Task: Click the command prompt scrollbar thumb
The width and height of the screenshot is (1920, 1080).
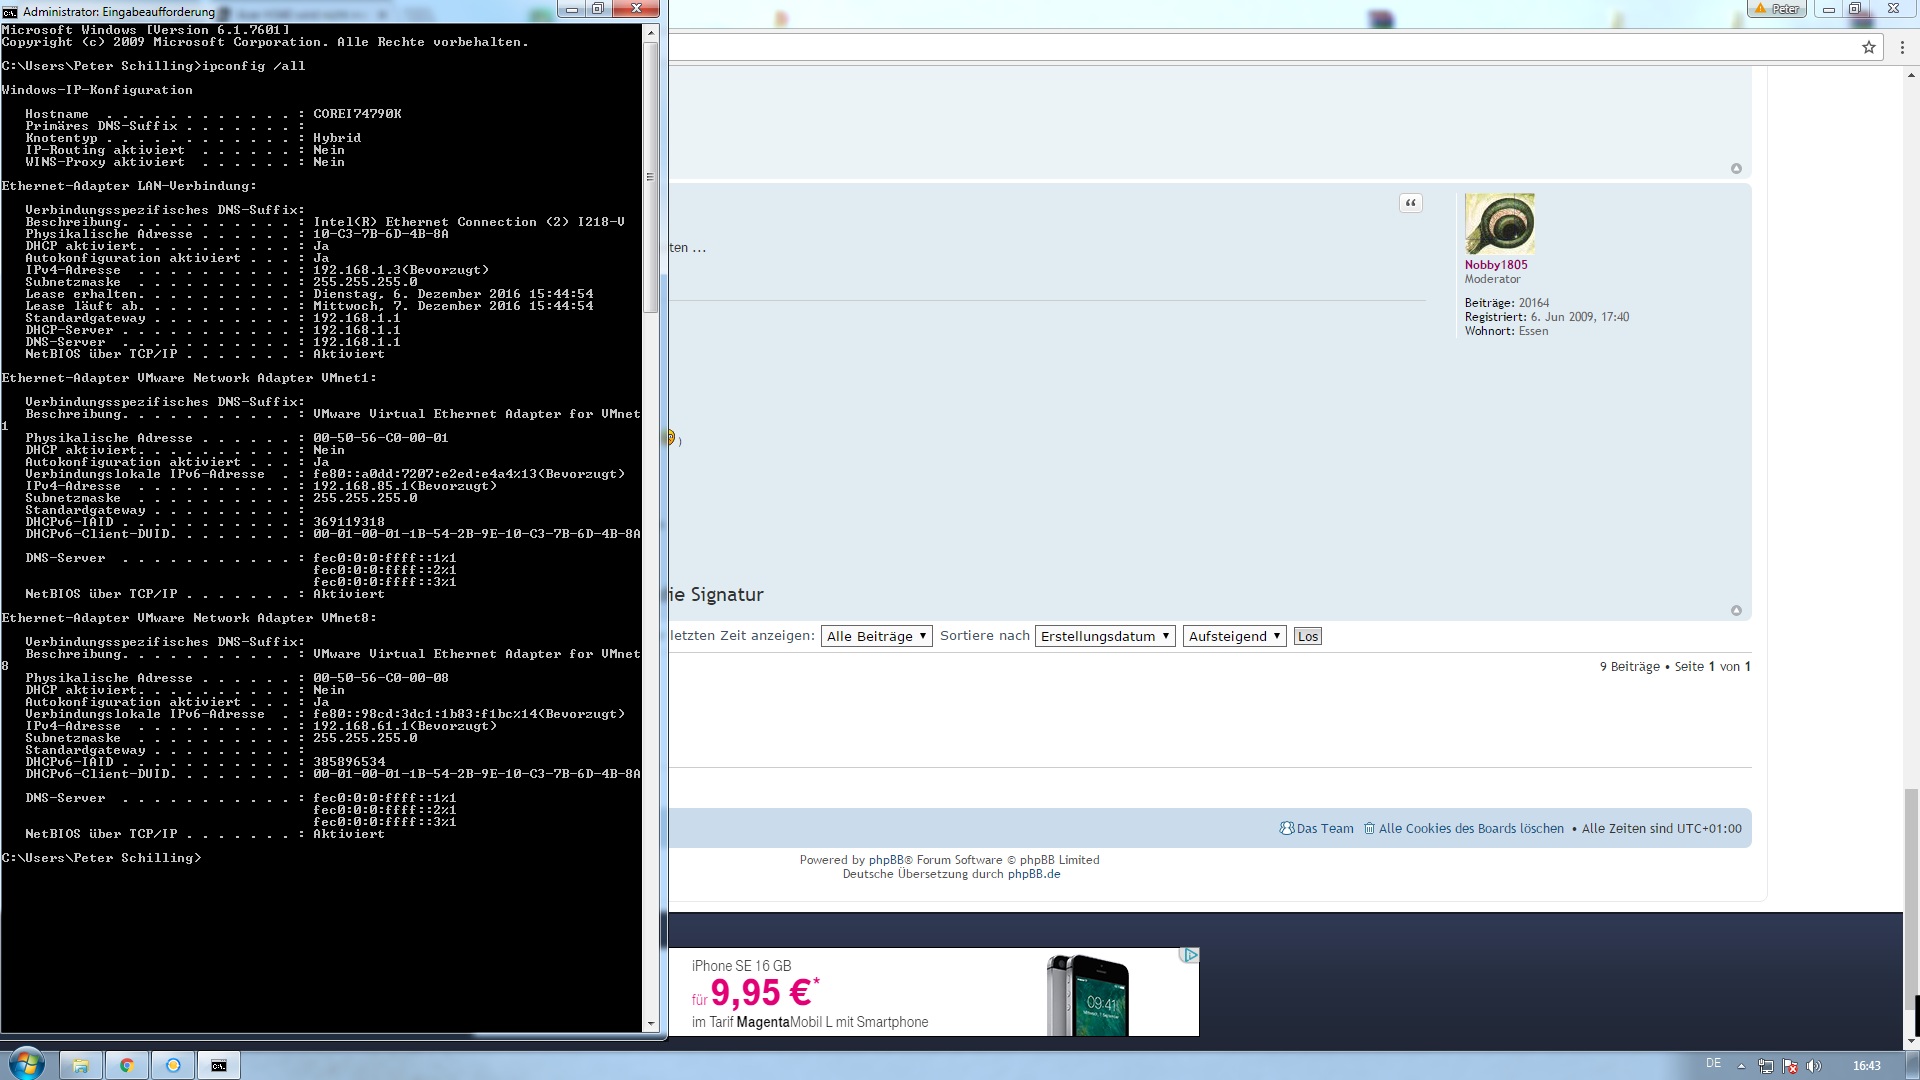Action: point(651,177)
